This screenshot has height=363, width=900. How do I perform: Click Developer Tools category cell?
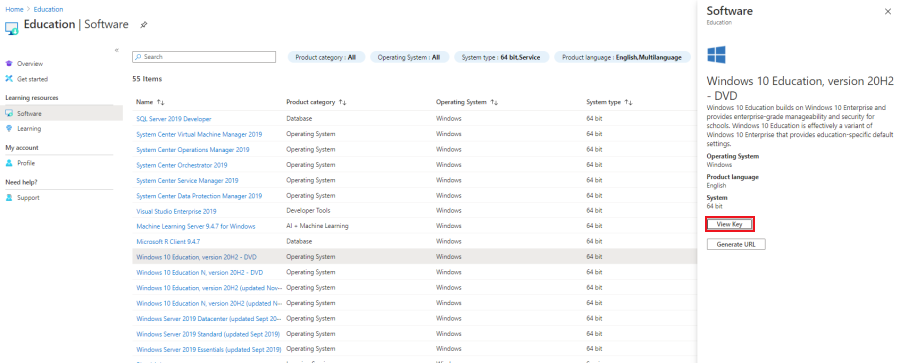pyautogui.click(x=308, y=211)
